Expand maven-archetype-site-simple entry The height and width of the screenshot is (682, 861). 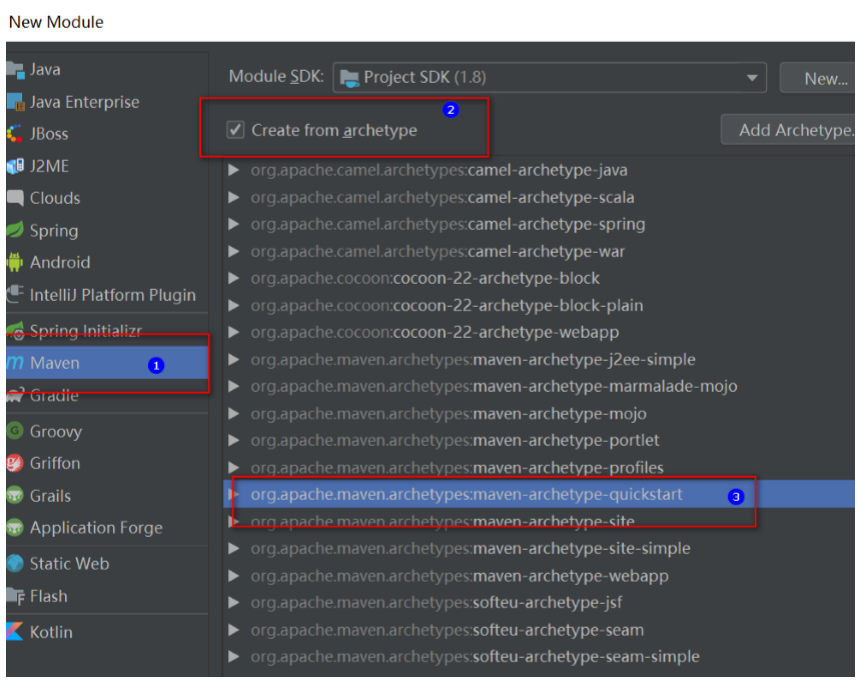234,549
